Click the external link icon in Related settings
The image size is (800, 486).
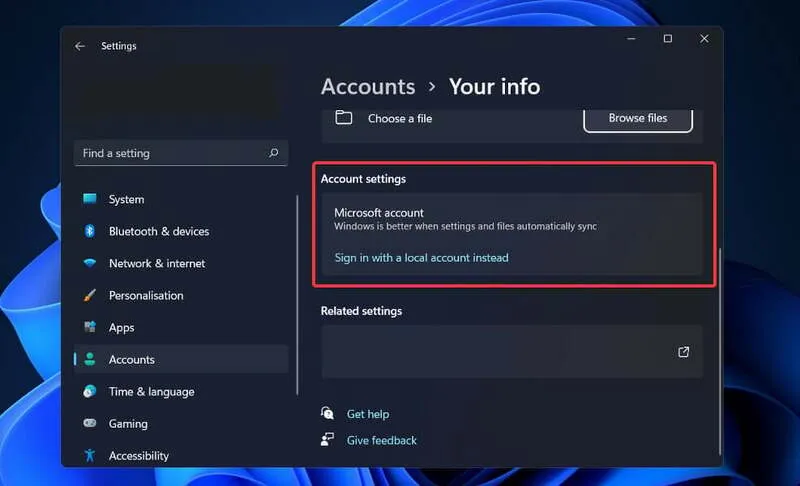[683, 352]
